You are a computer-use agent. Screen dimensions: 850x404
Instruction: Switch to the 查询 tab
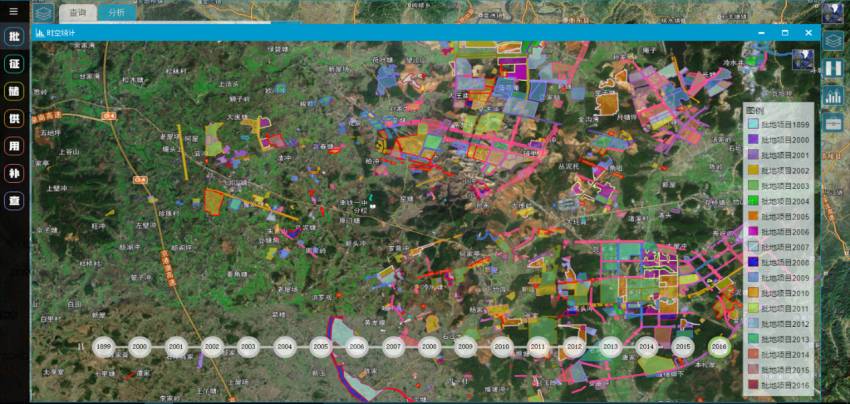point(77,12)
